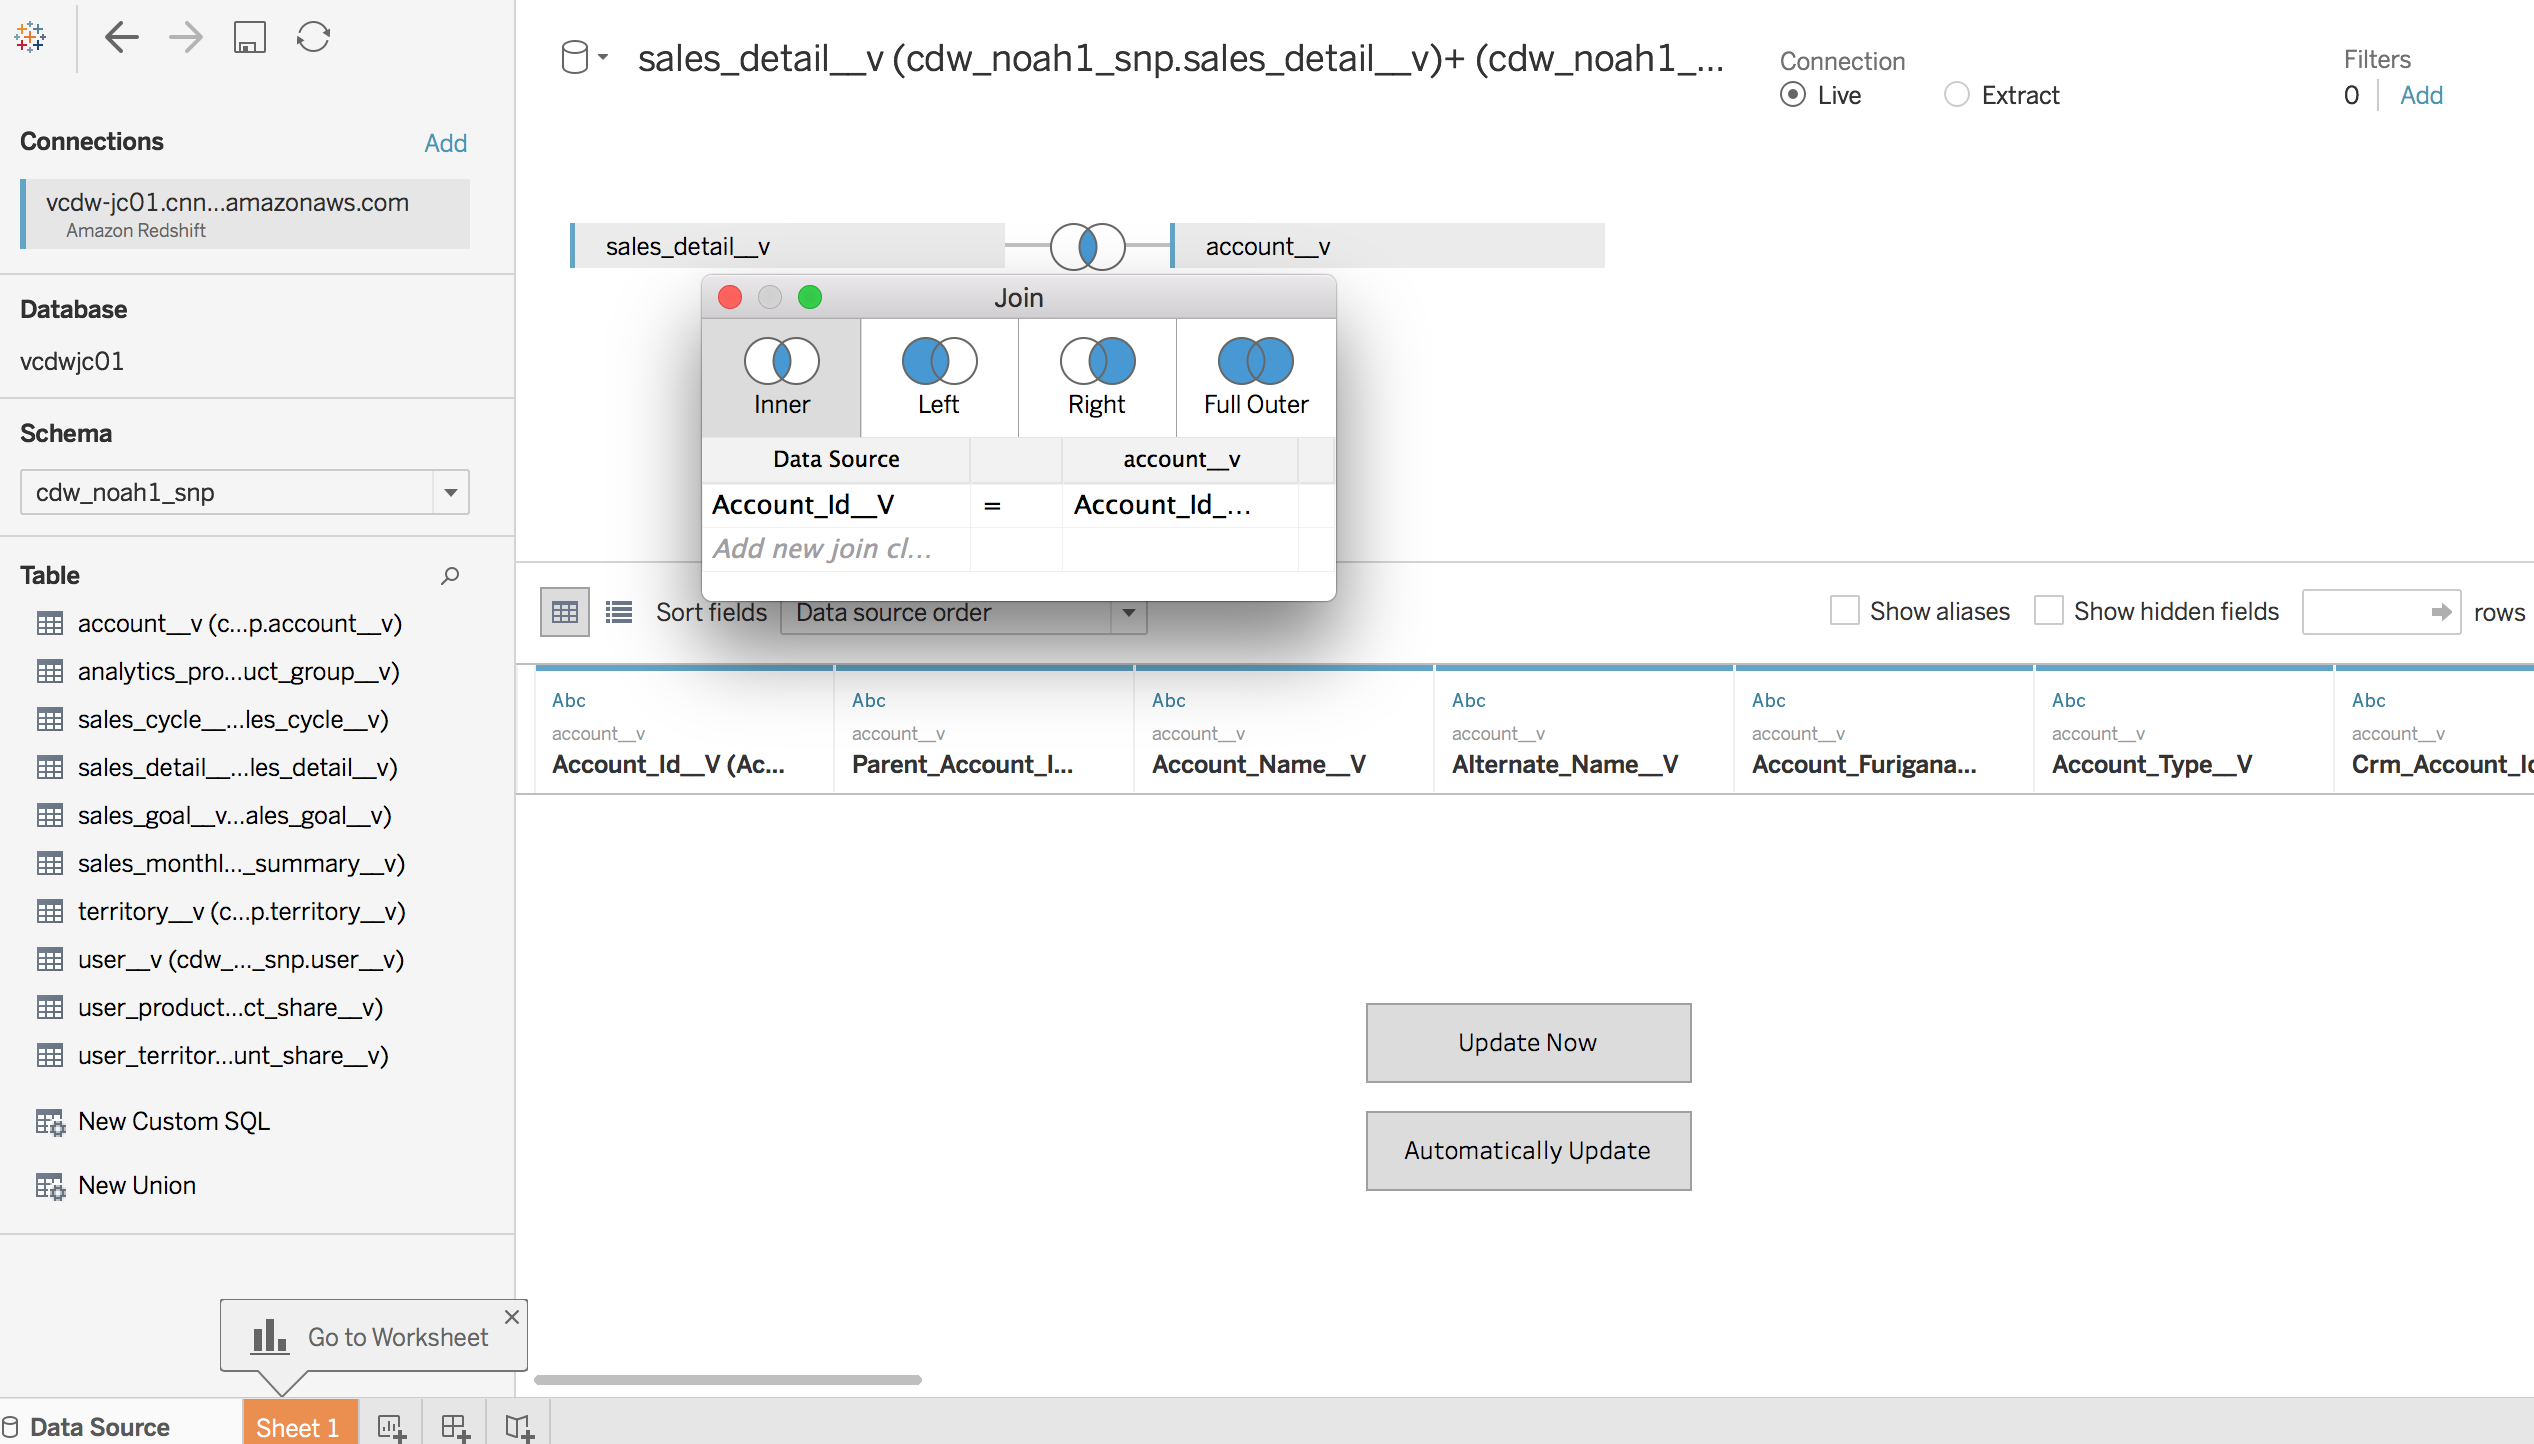Switch to the Sheet 1 tab

coord(298,1427)
